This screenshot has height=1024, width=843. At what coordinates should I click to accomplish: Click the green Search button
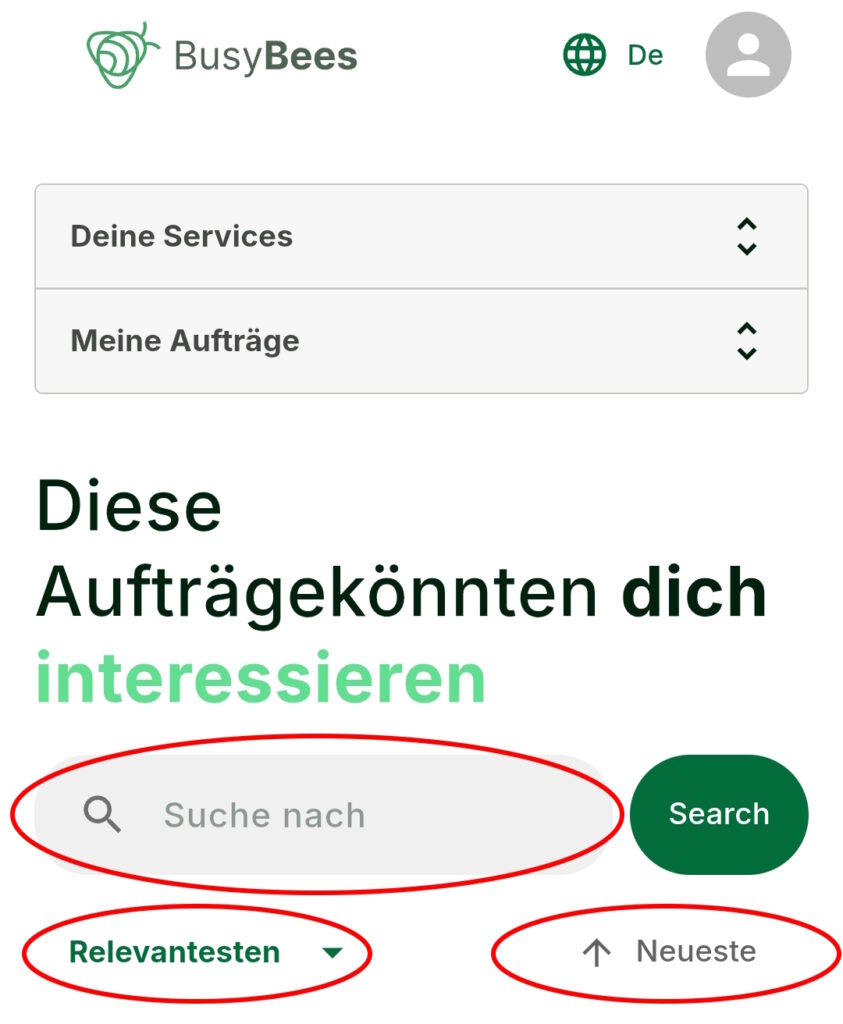pyautogui.click(x=719, y=814)
